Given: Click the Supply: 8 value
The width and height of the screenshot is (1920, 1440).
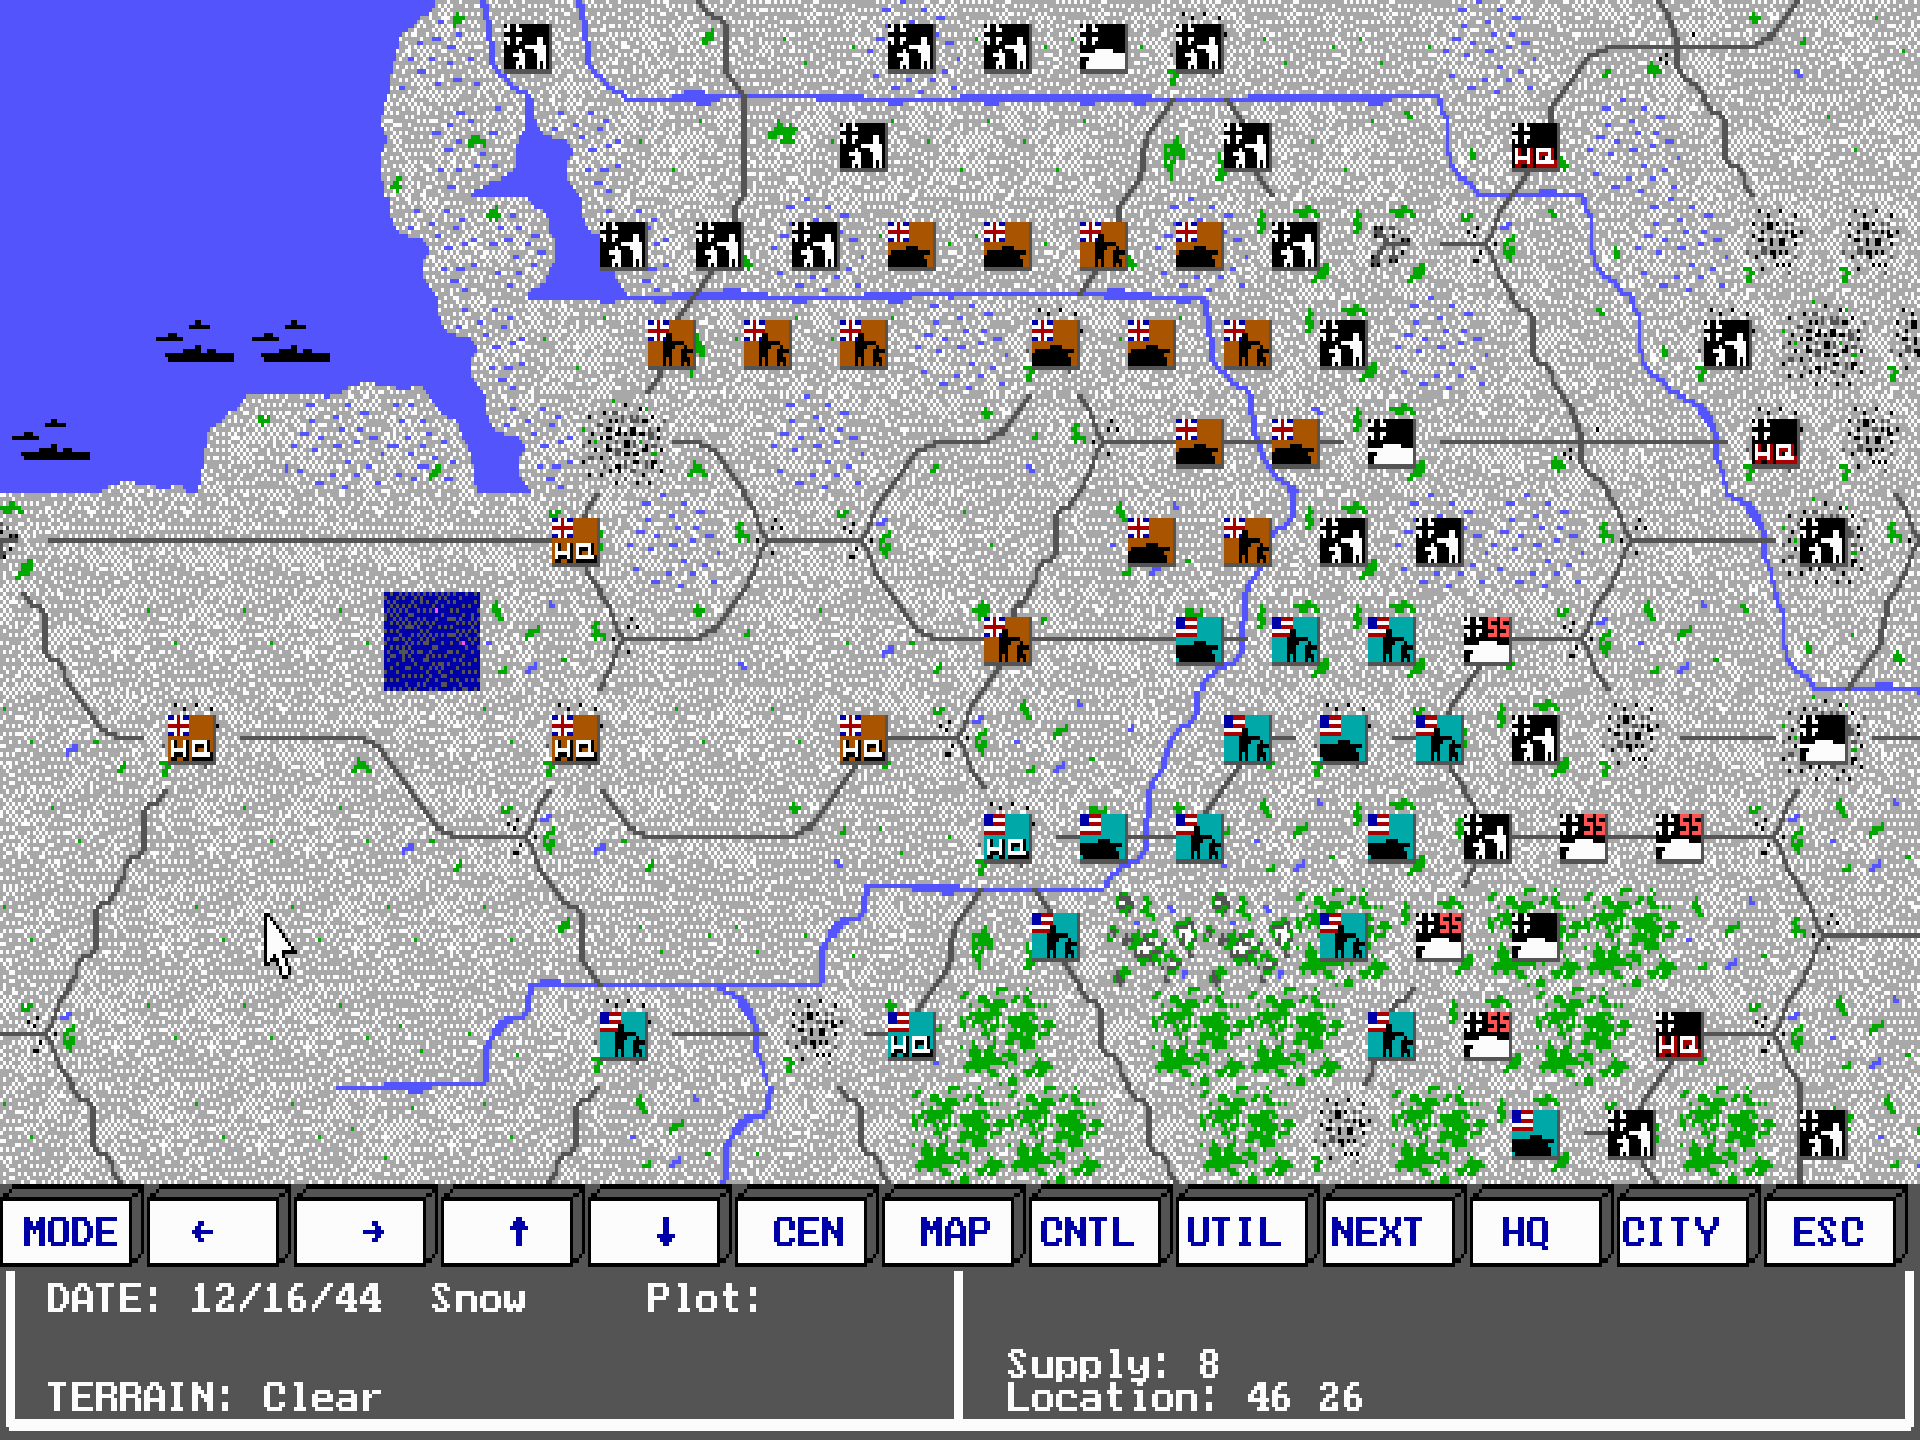Looking at the screenshot, I should tap(1113, 1363).
